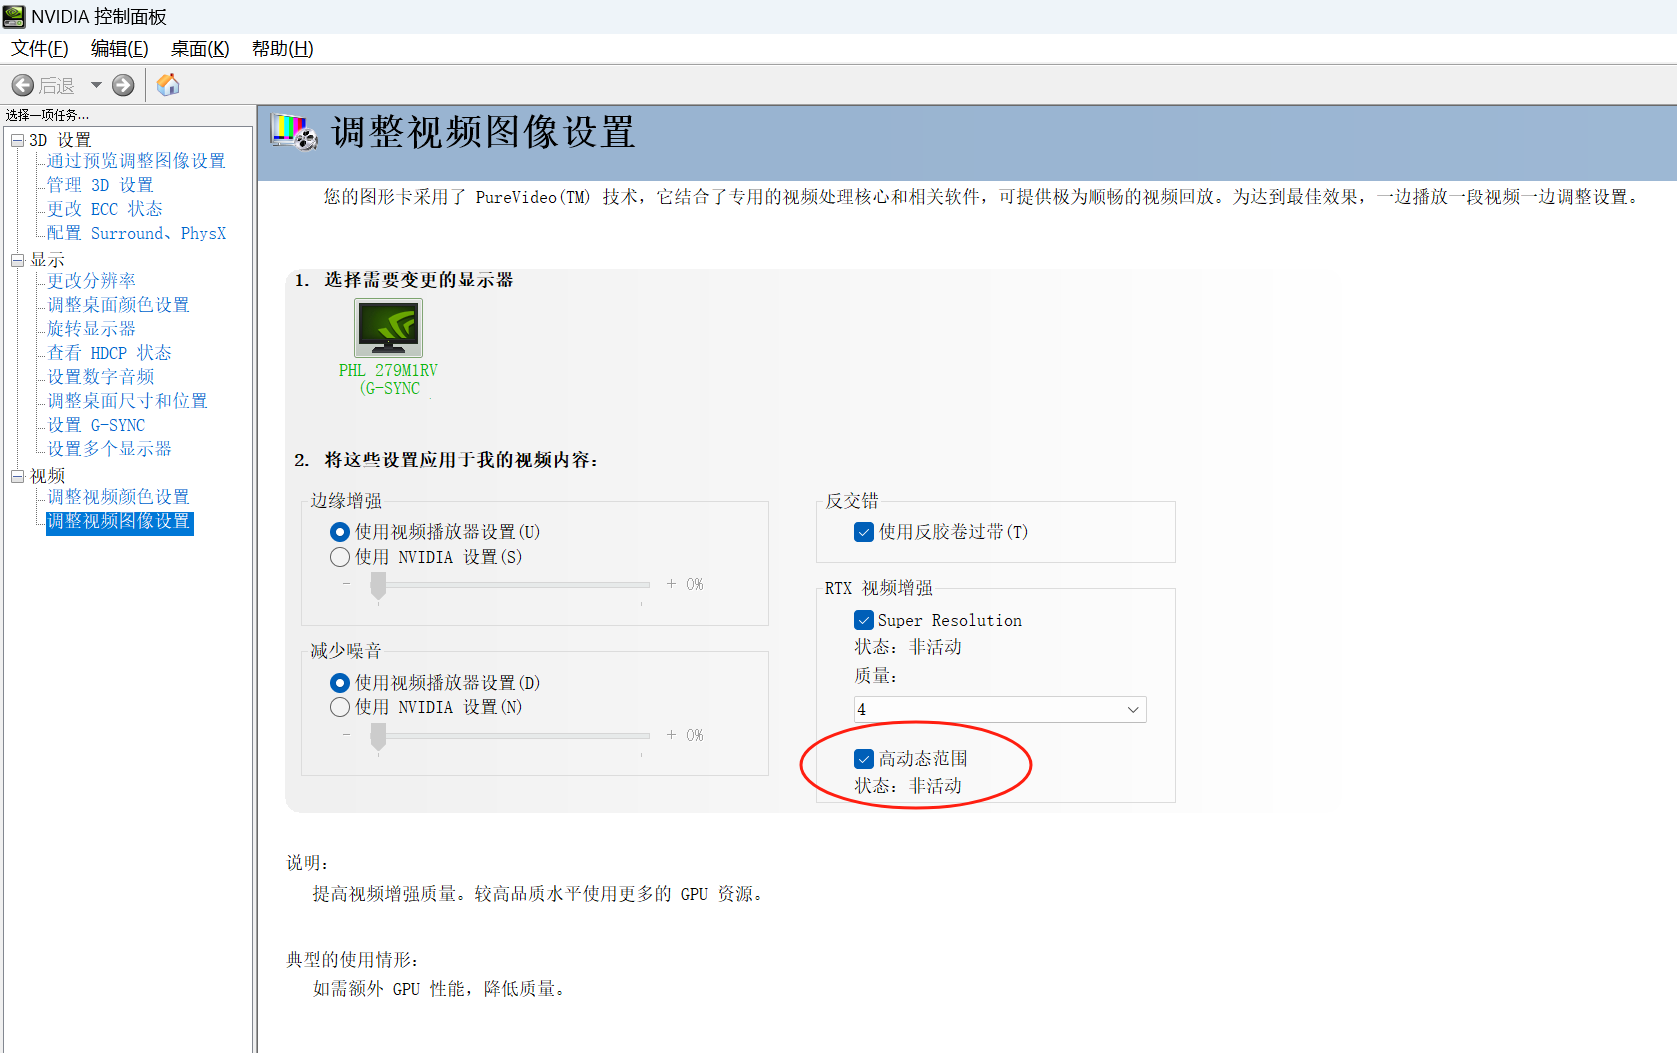Screen dimensions: 1677x1053
Task: Click the 选择一项任务... header text
Action: coord(47,115)
